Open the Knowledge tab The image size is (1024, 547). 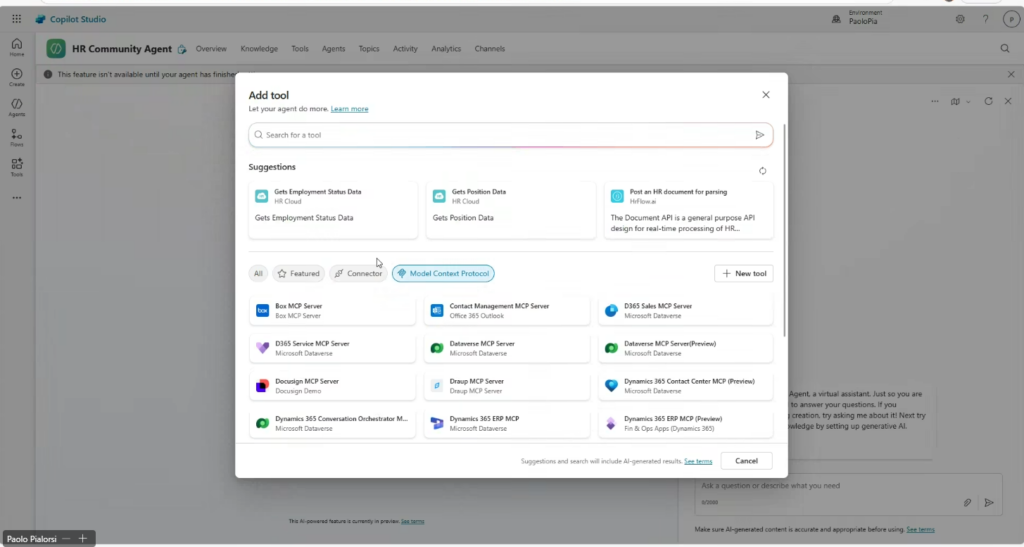[x=259, y=48]
